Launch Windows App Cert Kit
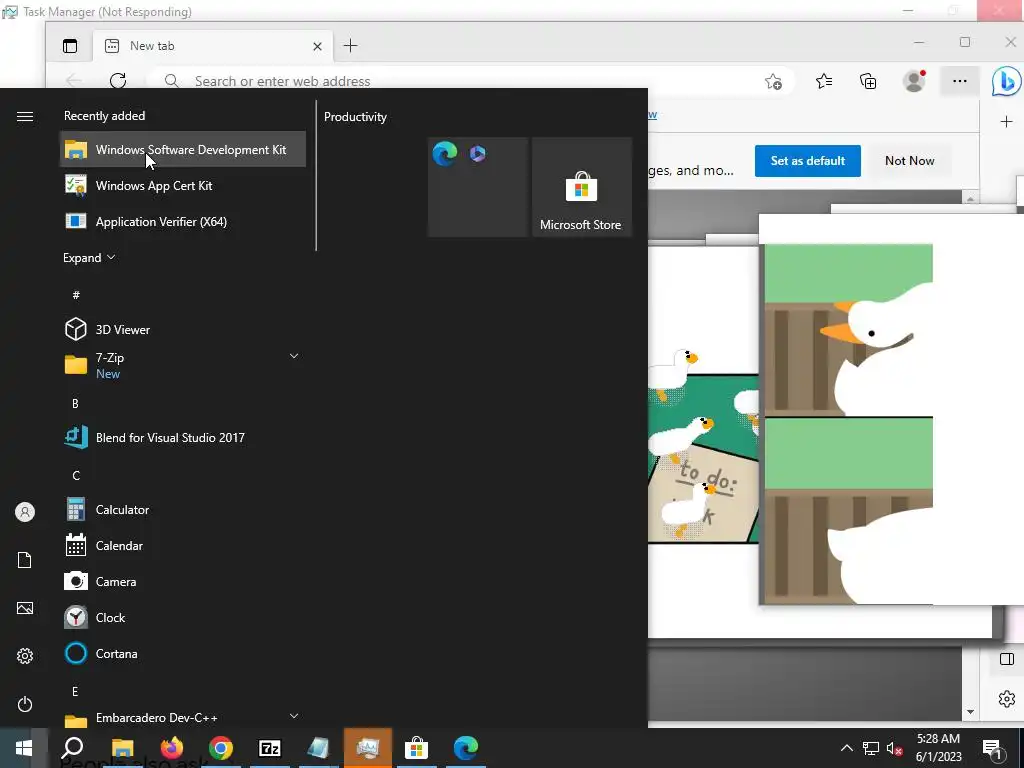Screen dimensions: 1024x768 (183, 185)
